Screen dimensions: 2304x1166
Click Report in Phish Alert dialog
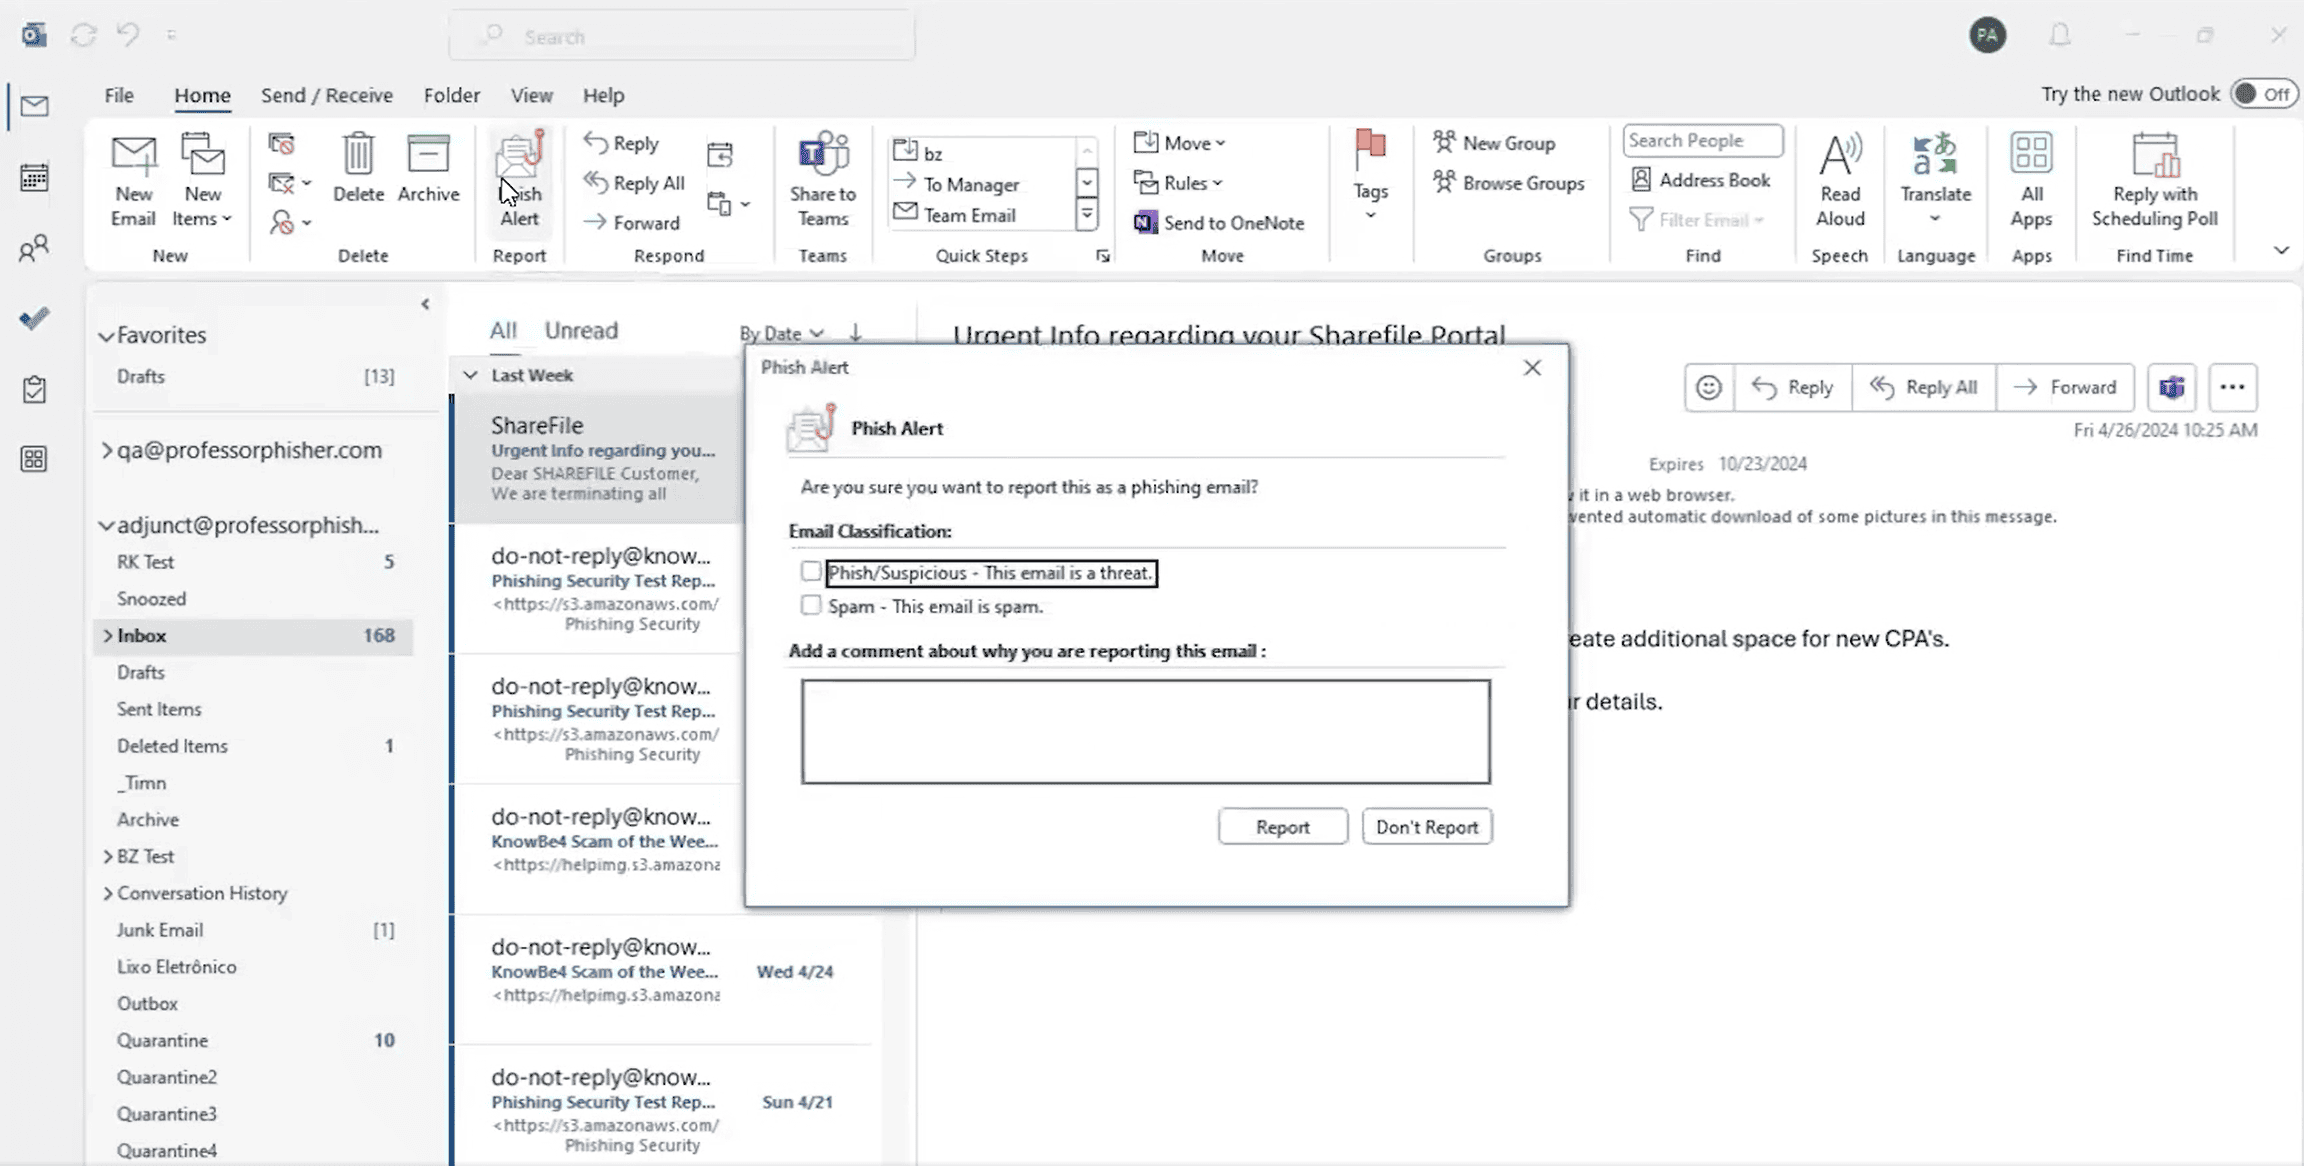[1283, 826]
